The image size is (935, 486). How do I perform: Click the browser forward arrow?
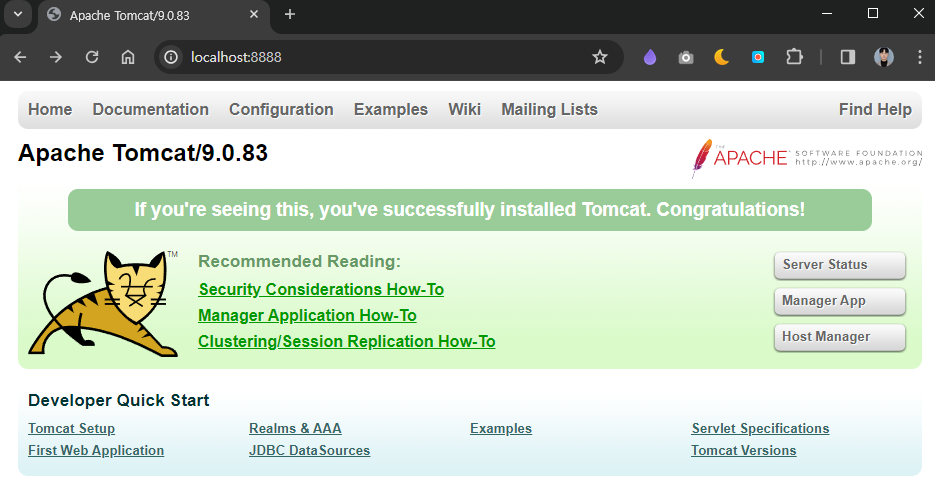(55, 57)
